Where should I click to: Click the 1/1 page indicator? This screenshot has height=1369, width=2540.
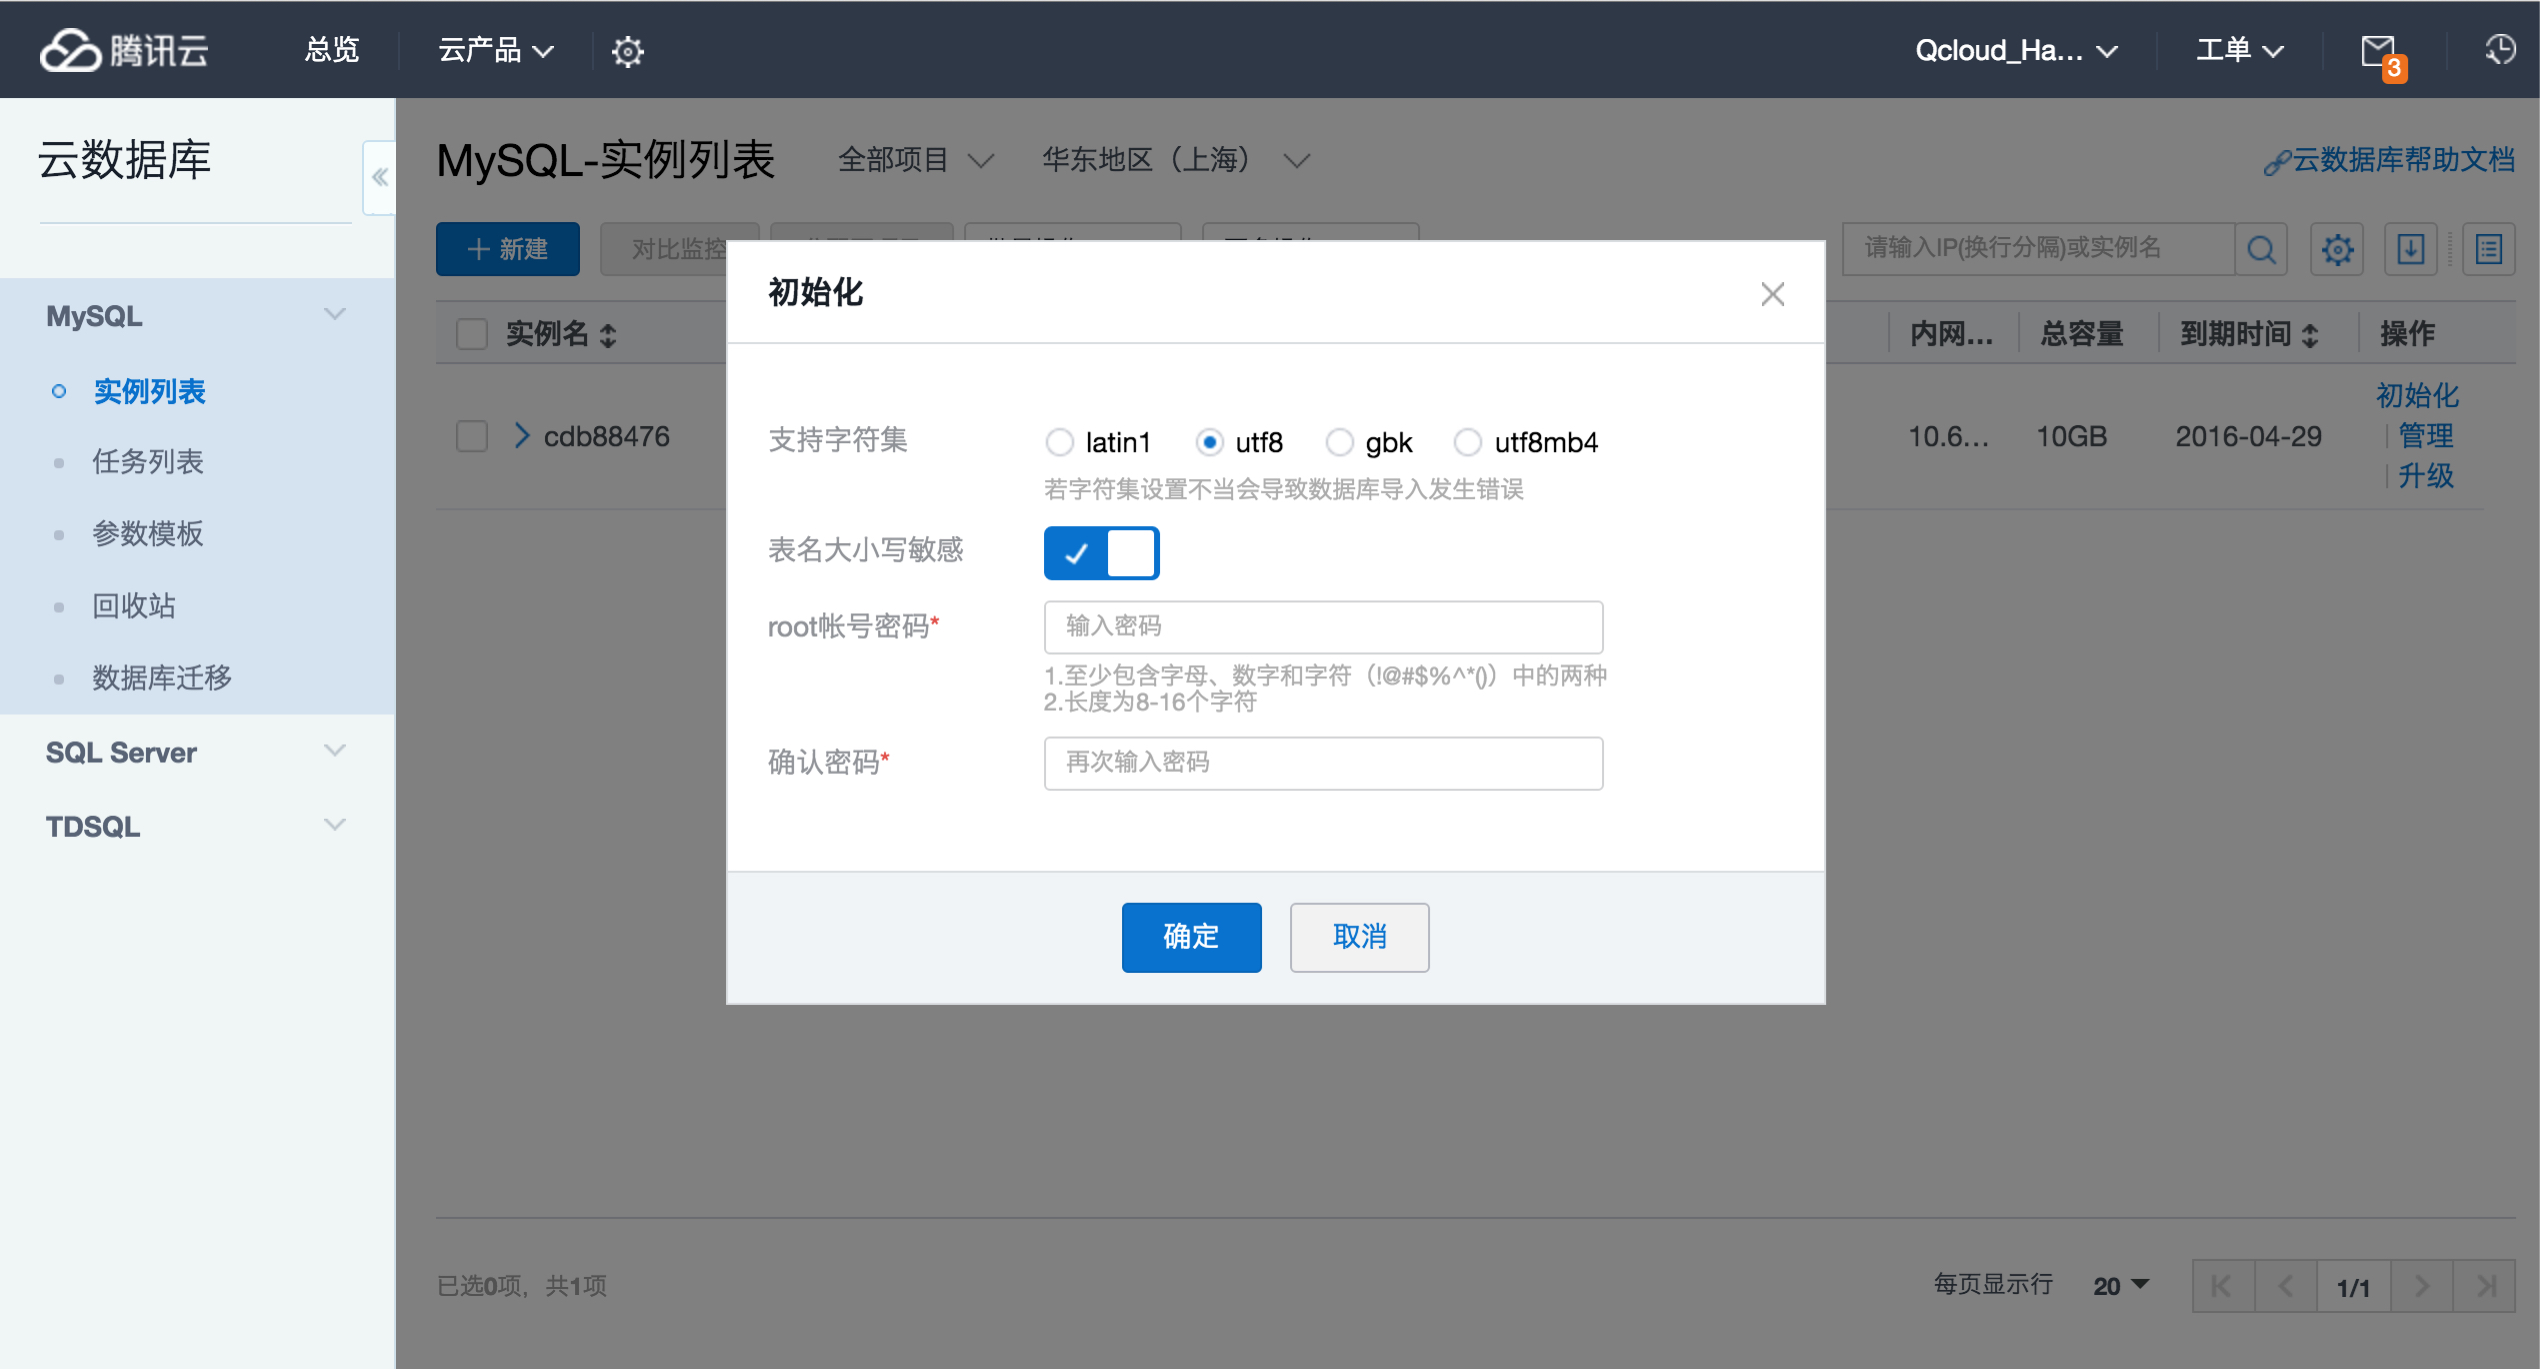coord(2353,1287)
